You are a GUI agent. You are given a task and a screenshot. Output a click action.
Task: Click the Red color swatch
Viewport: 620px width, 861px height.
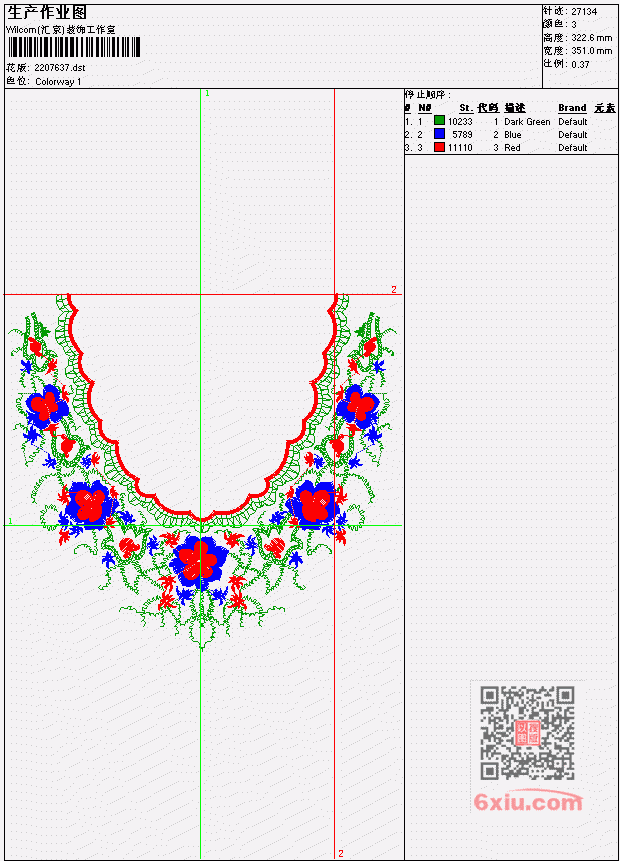tap(439, 147)
